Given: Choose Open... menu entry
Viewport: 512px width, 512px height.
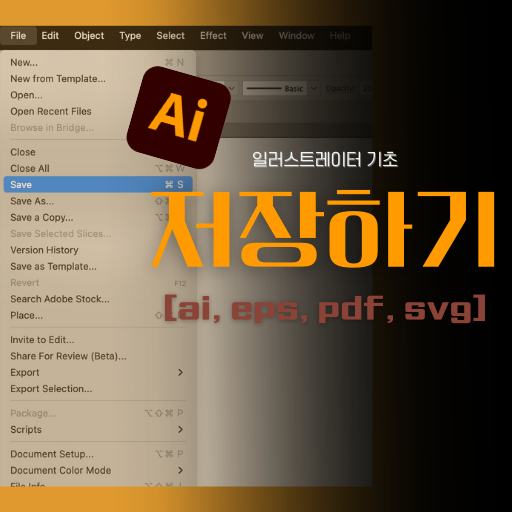Looking at the screenshot, I should point(98,95).
